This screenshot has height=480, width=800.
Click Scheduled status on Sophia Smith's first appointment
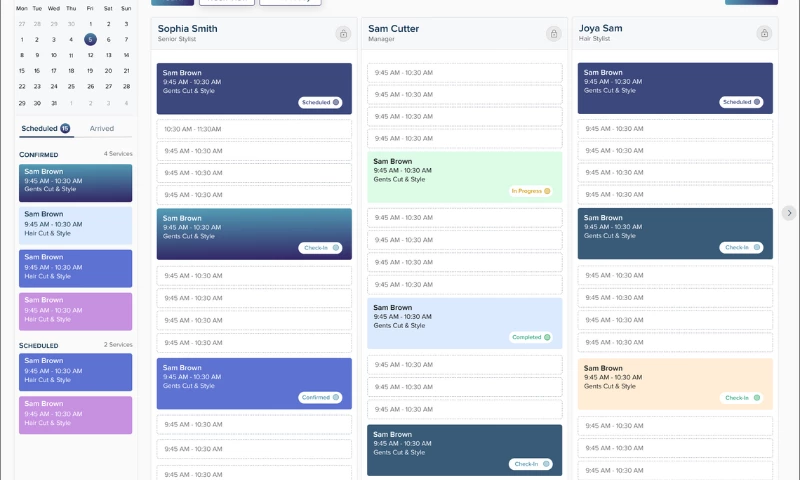coord(320,102)
